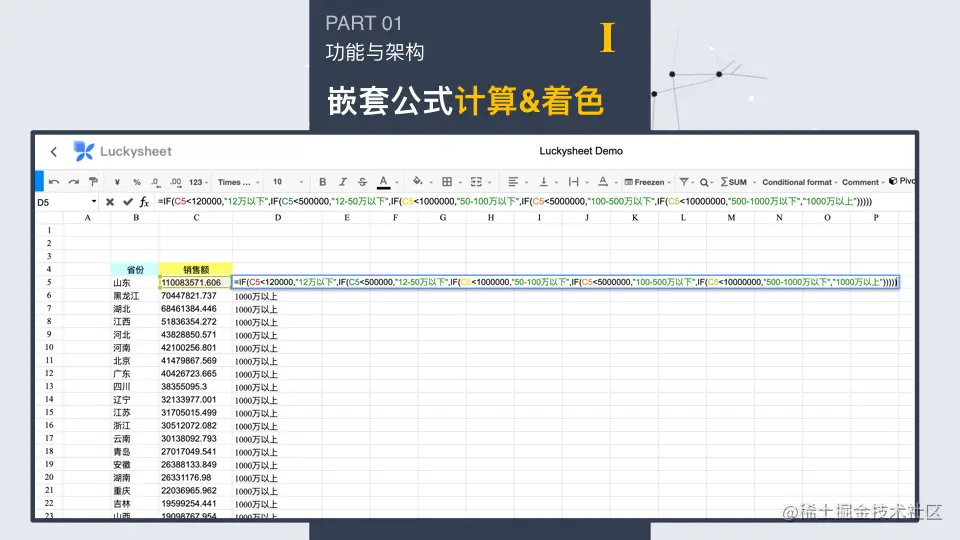Select cell with value 27017049.541

(x=196, y=452)
